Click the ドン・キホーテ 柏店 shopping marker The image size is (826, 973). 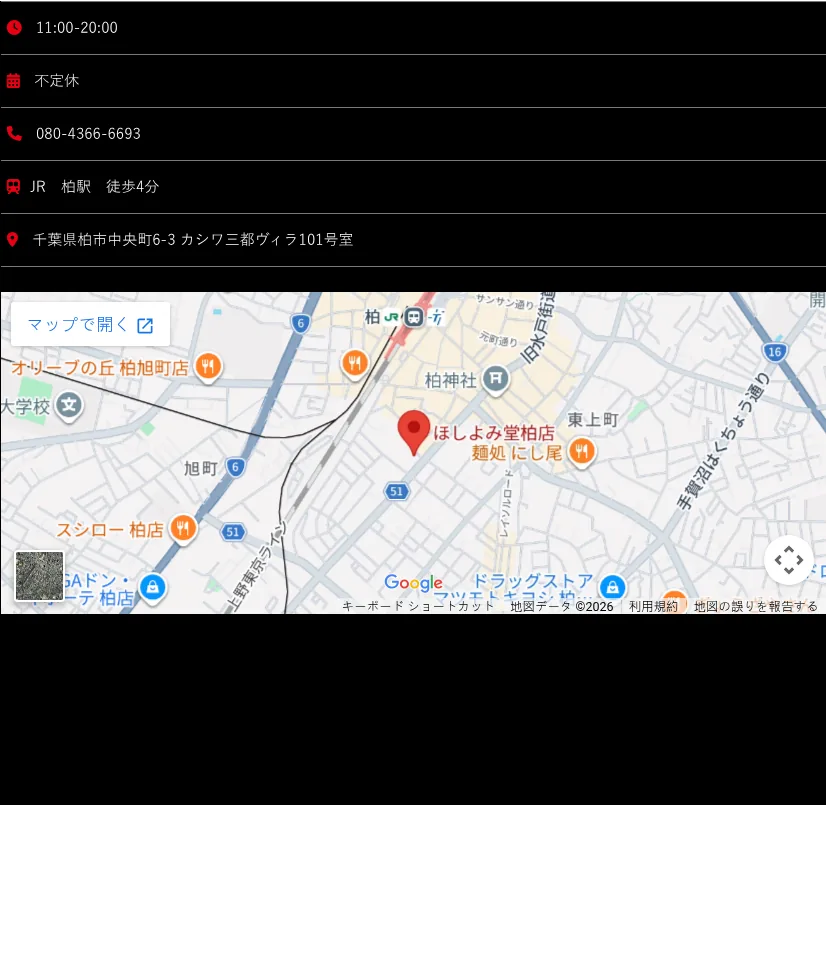(153, 586)
